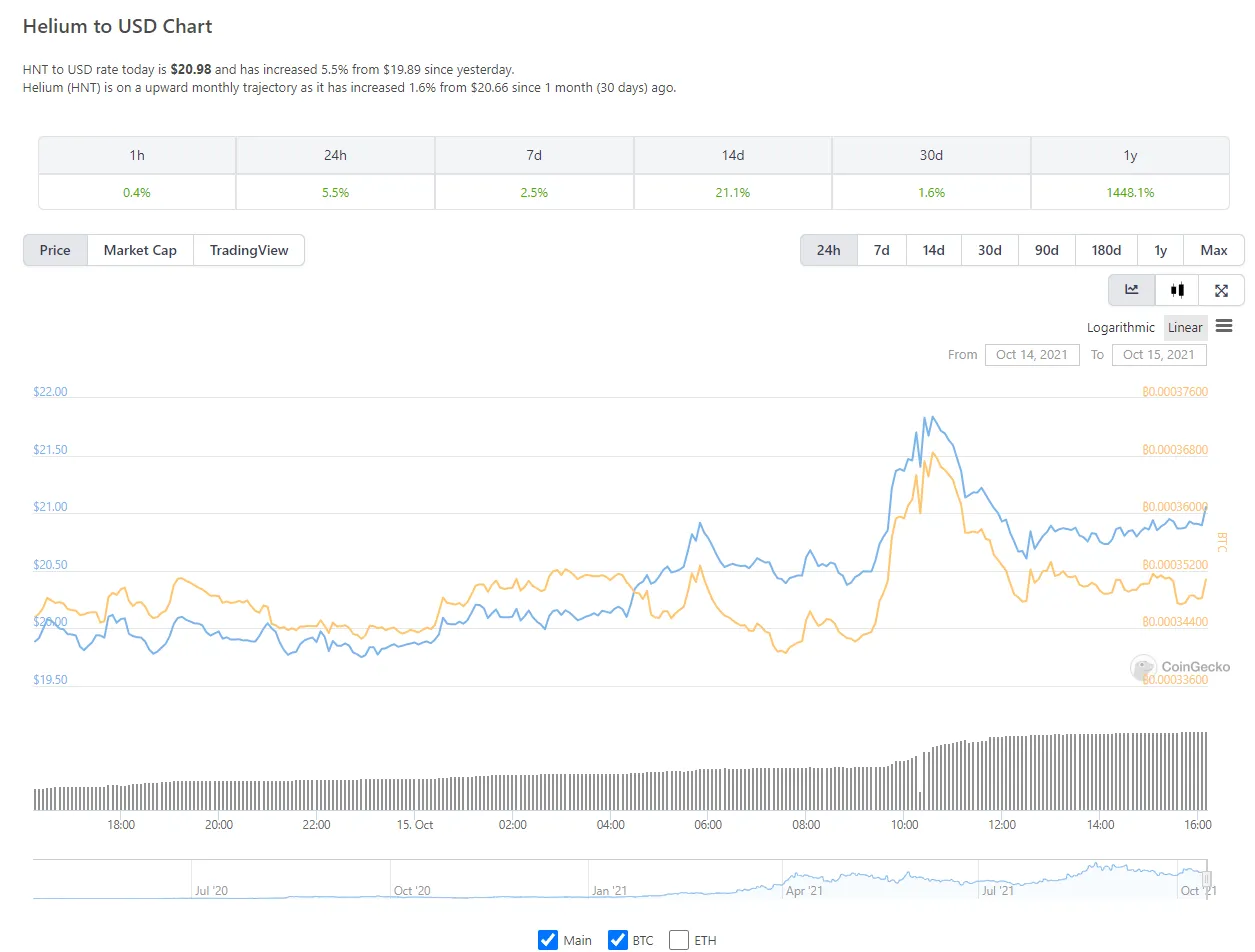Click the Apr '21 navigator label
This screenshot has height=952, width=1255.
(805, 890)
